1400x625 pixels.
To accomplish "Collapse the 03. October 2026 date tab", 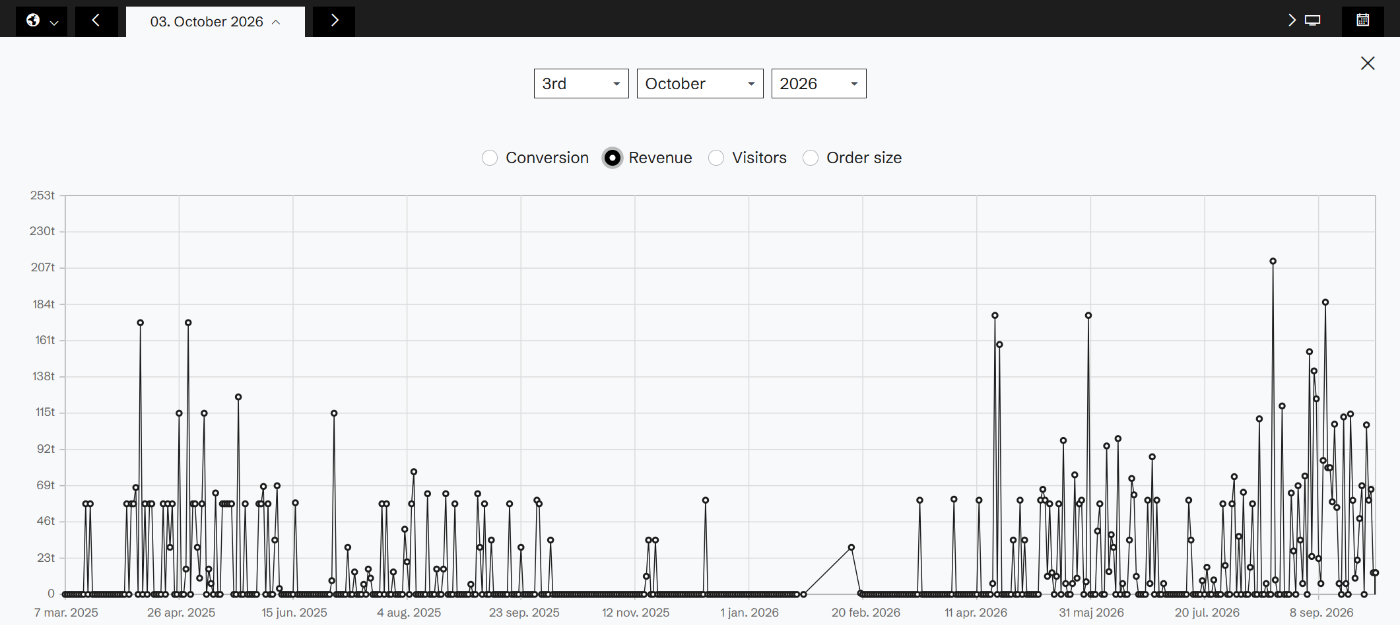I will [x=215, y=21].
